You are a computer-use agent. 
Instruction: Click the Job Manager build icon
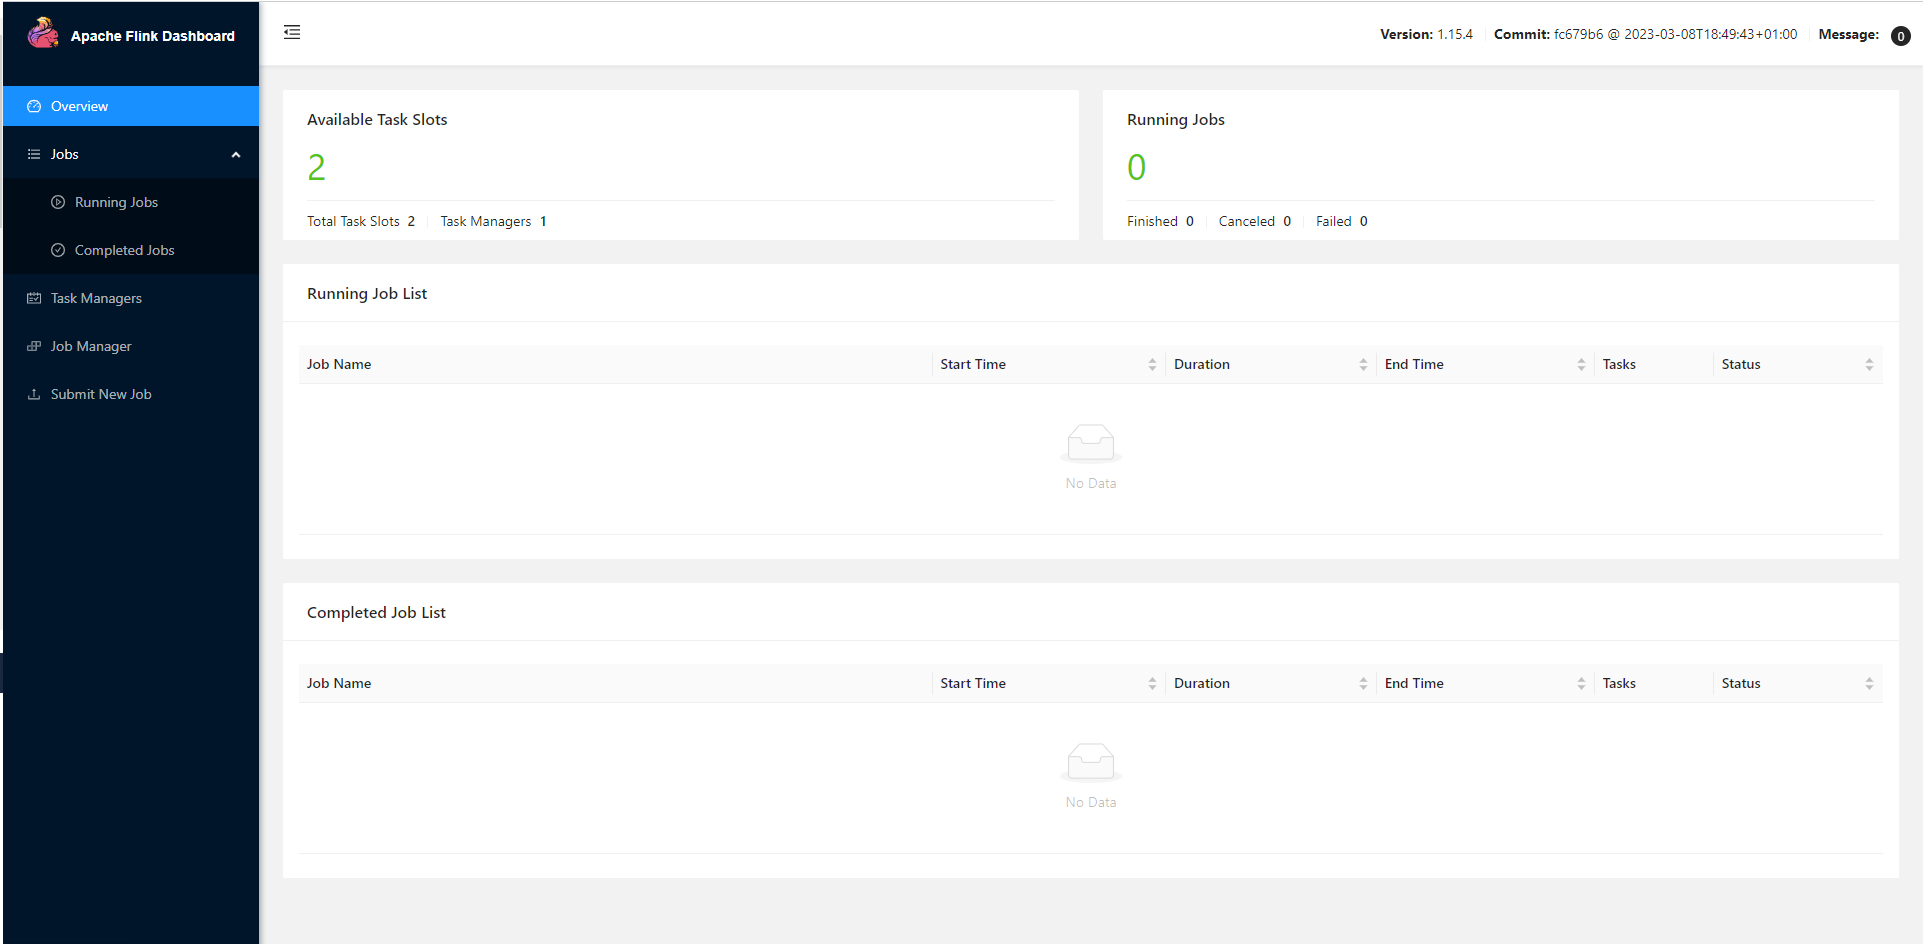[34, 346]
